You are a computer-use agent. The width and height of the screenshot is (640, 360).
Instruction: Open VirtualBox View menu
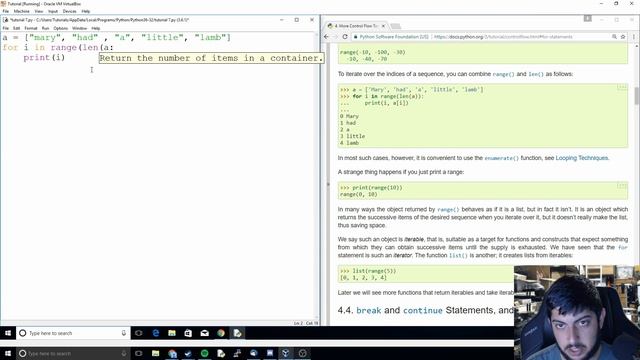pyautogui.click(x=38, y=11)
